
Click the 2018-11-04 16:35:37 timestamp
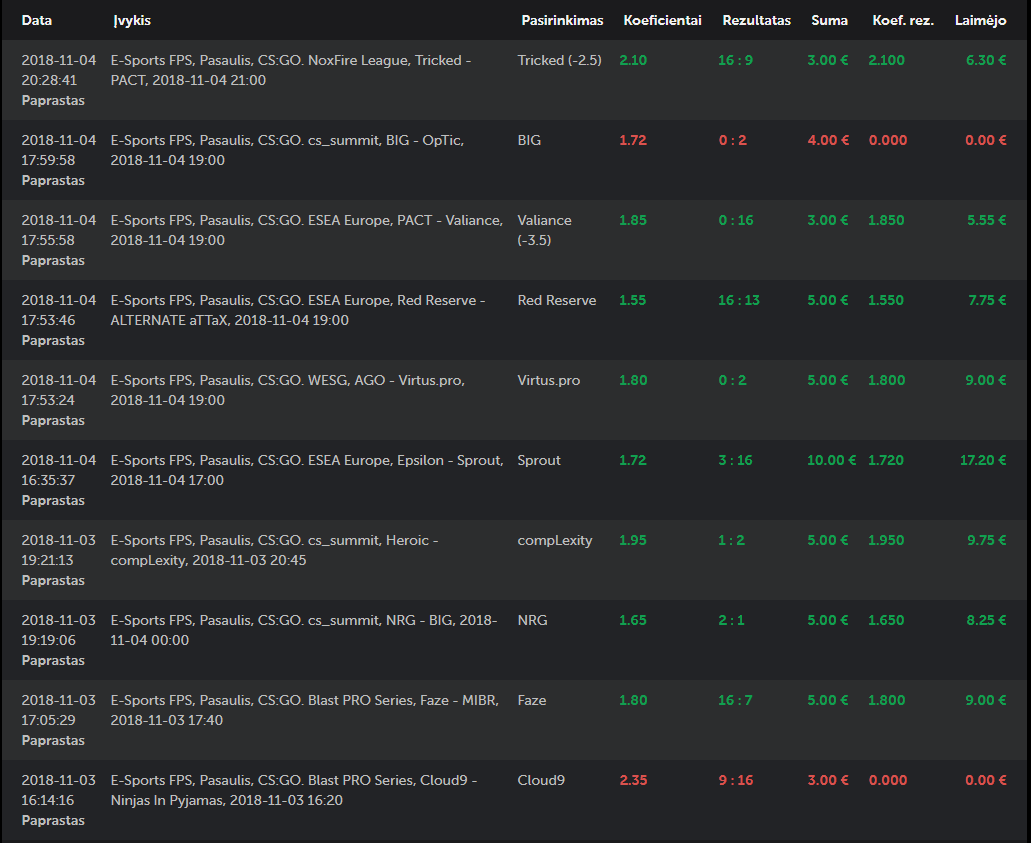[x=59, y=470]
